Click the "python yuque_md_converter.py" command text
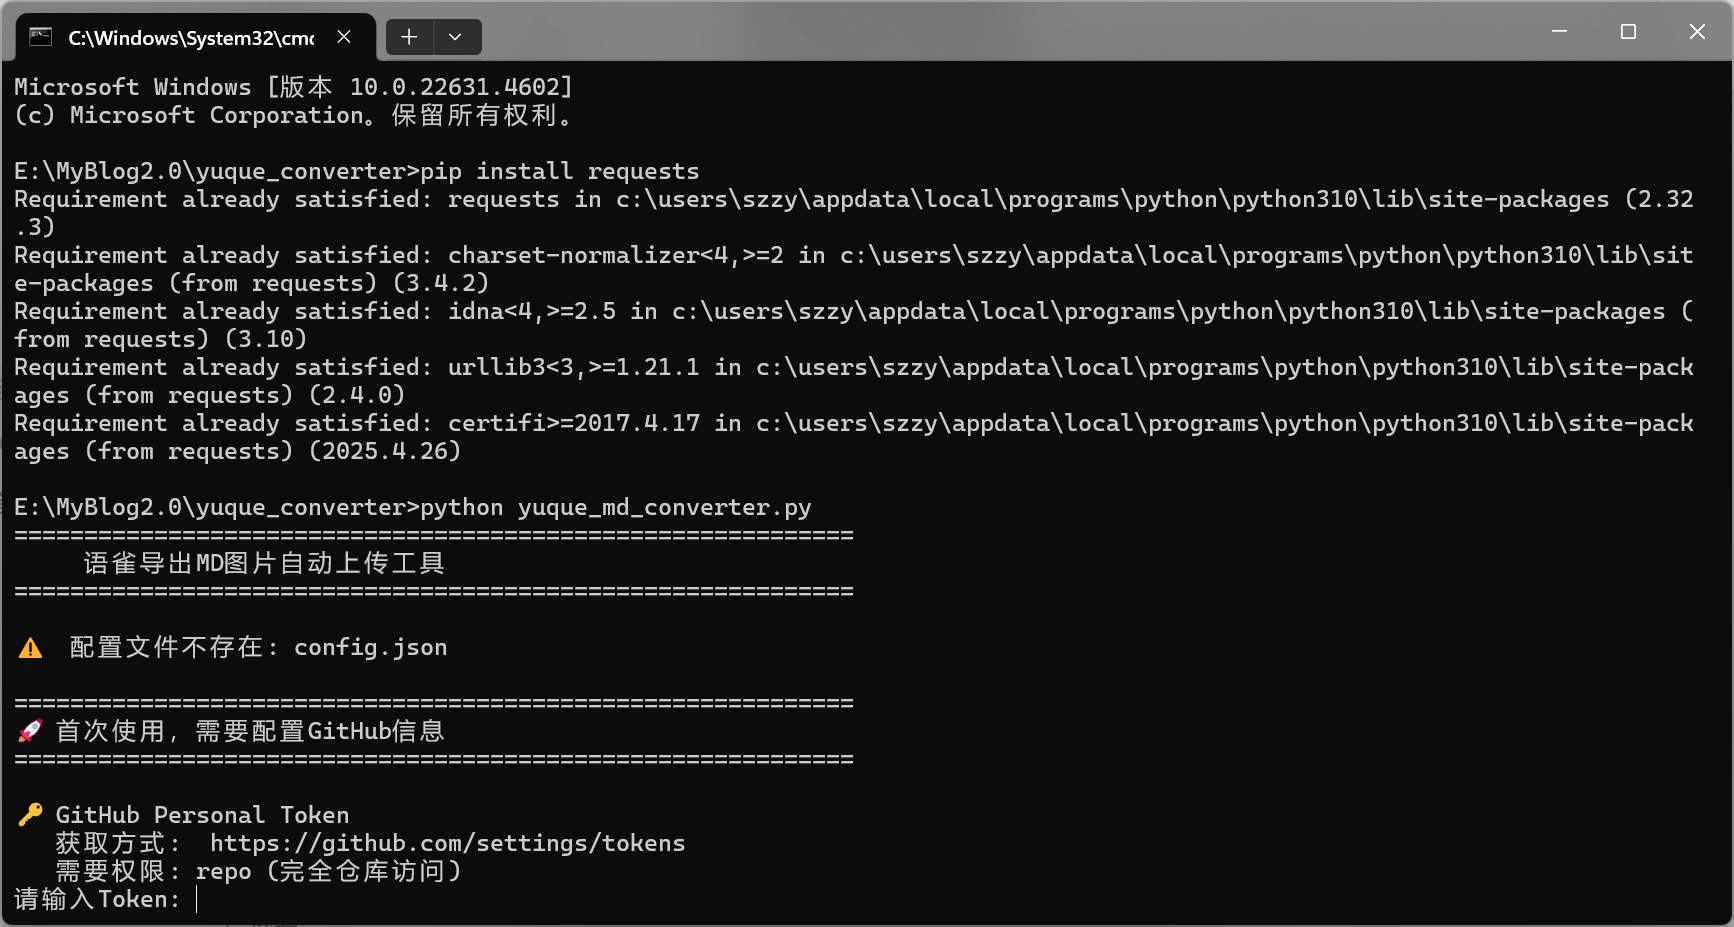Viewport: 1734px width, 927px height. coord(615,507)
